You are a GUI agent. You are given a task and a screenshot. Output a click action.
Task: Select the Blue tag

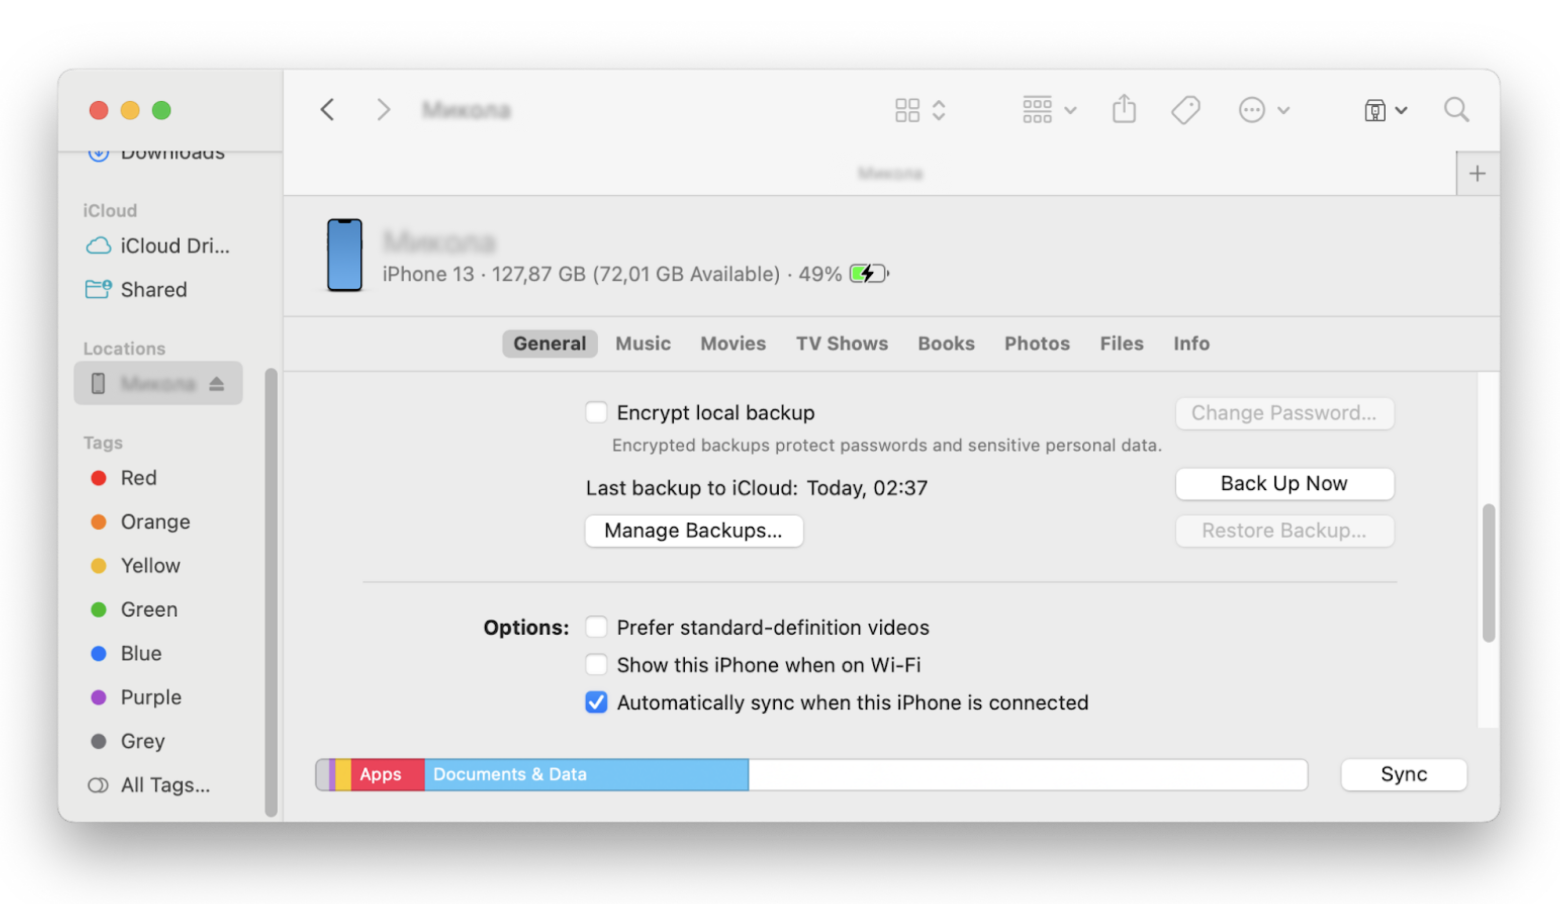point(126,654)
